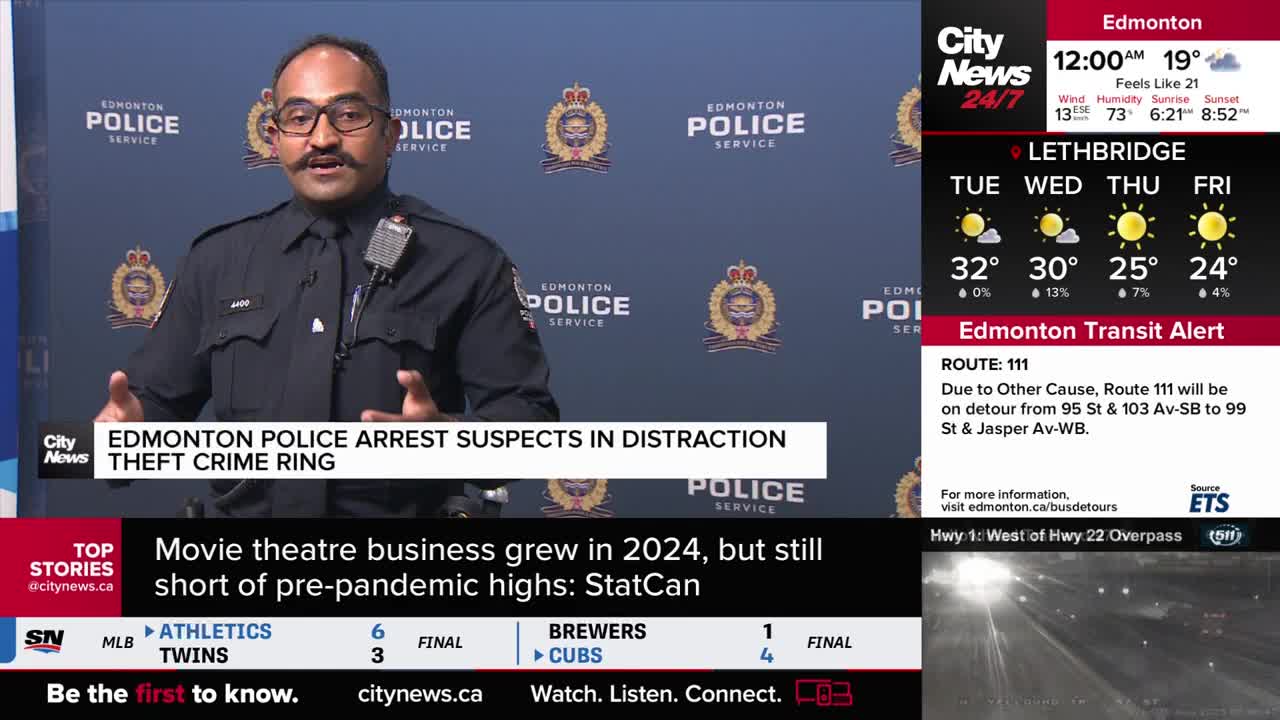Click the Feels Like 21 text
The height and width of the screenshot is (720, 1280).
tap(1156, 84)
